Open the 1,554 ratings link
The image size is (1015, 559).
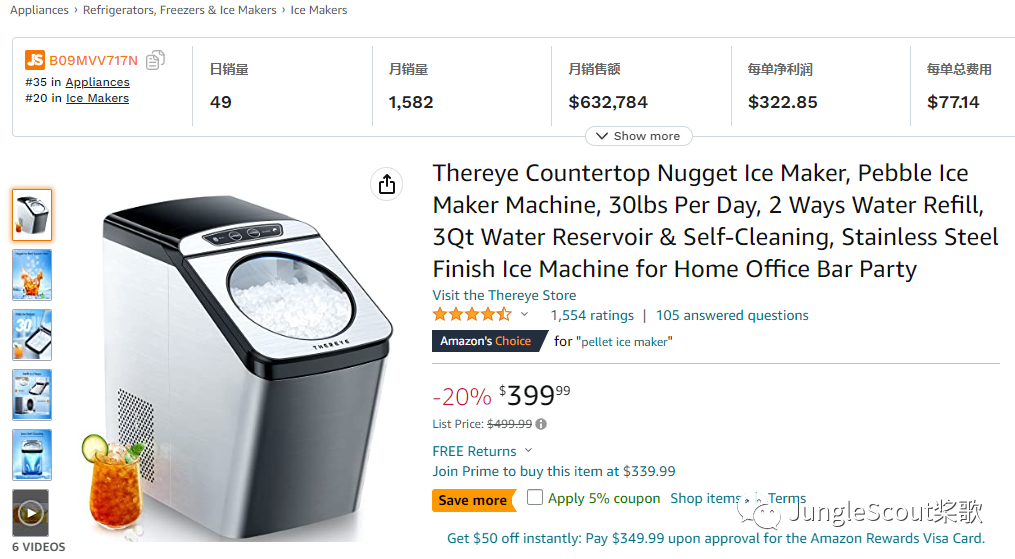pos(592,315)
